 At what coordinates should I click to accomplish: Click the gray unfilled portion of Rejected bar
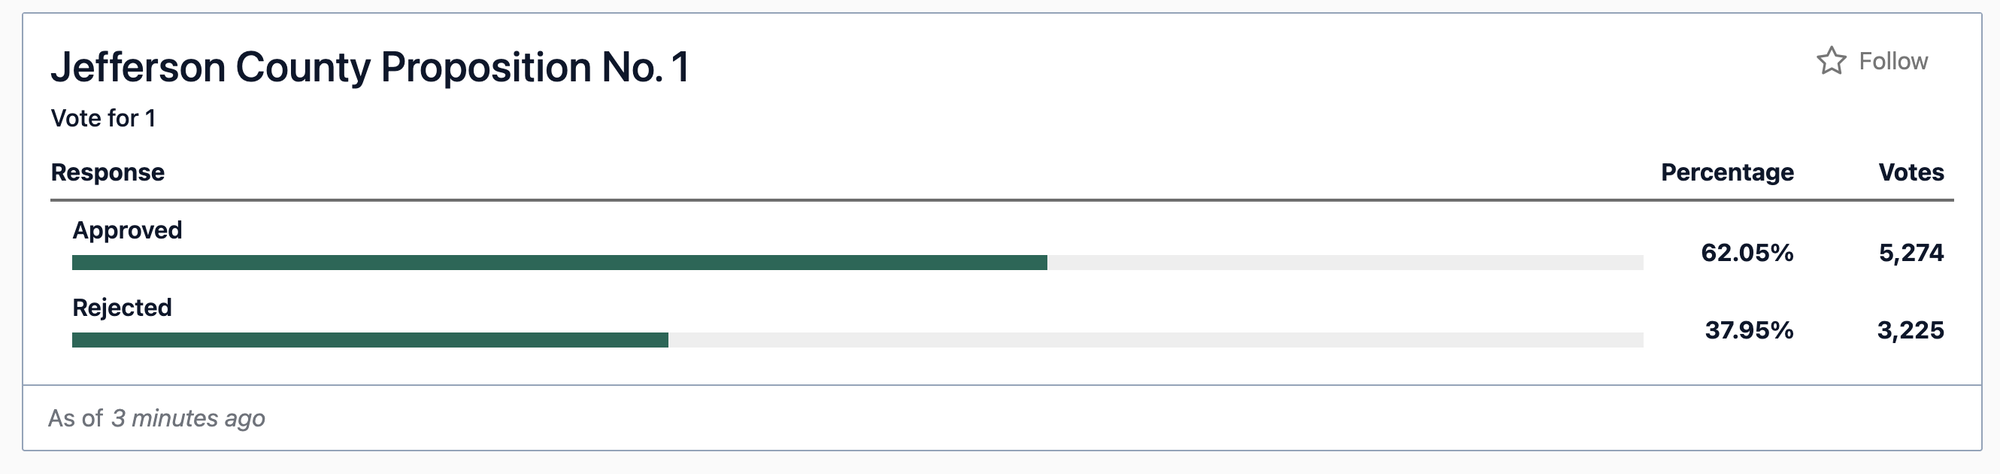point(1156,340)
